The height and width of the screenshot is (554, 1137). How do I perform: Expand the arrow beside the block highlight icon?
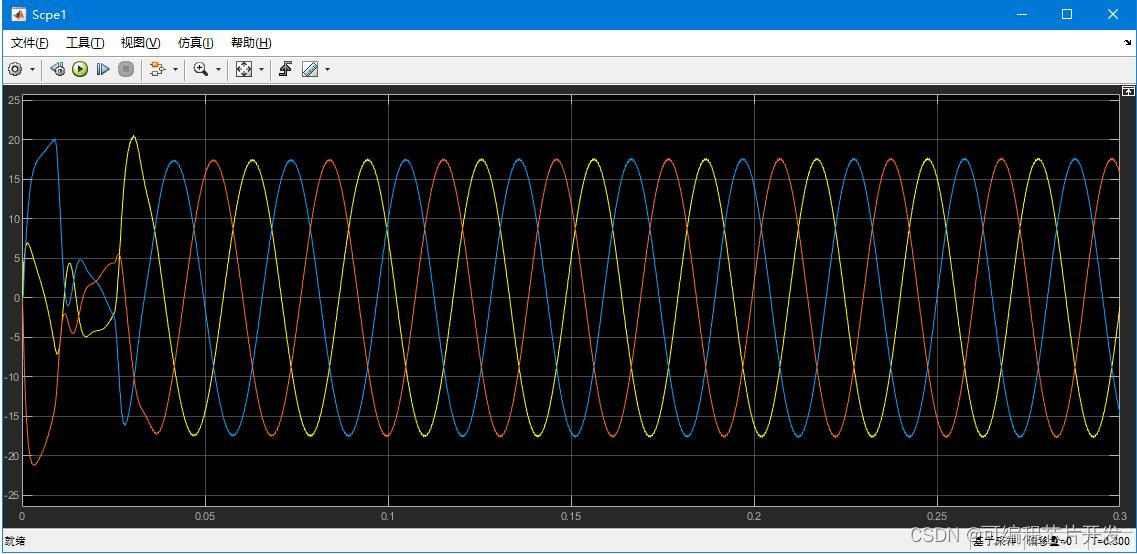coord(175,70)
